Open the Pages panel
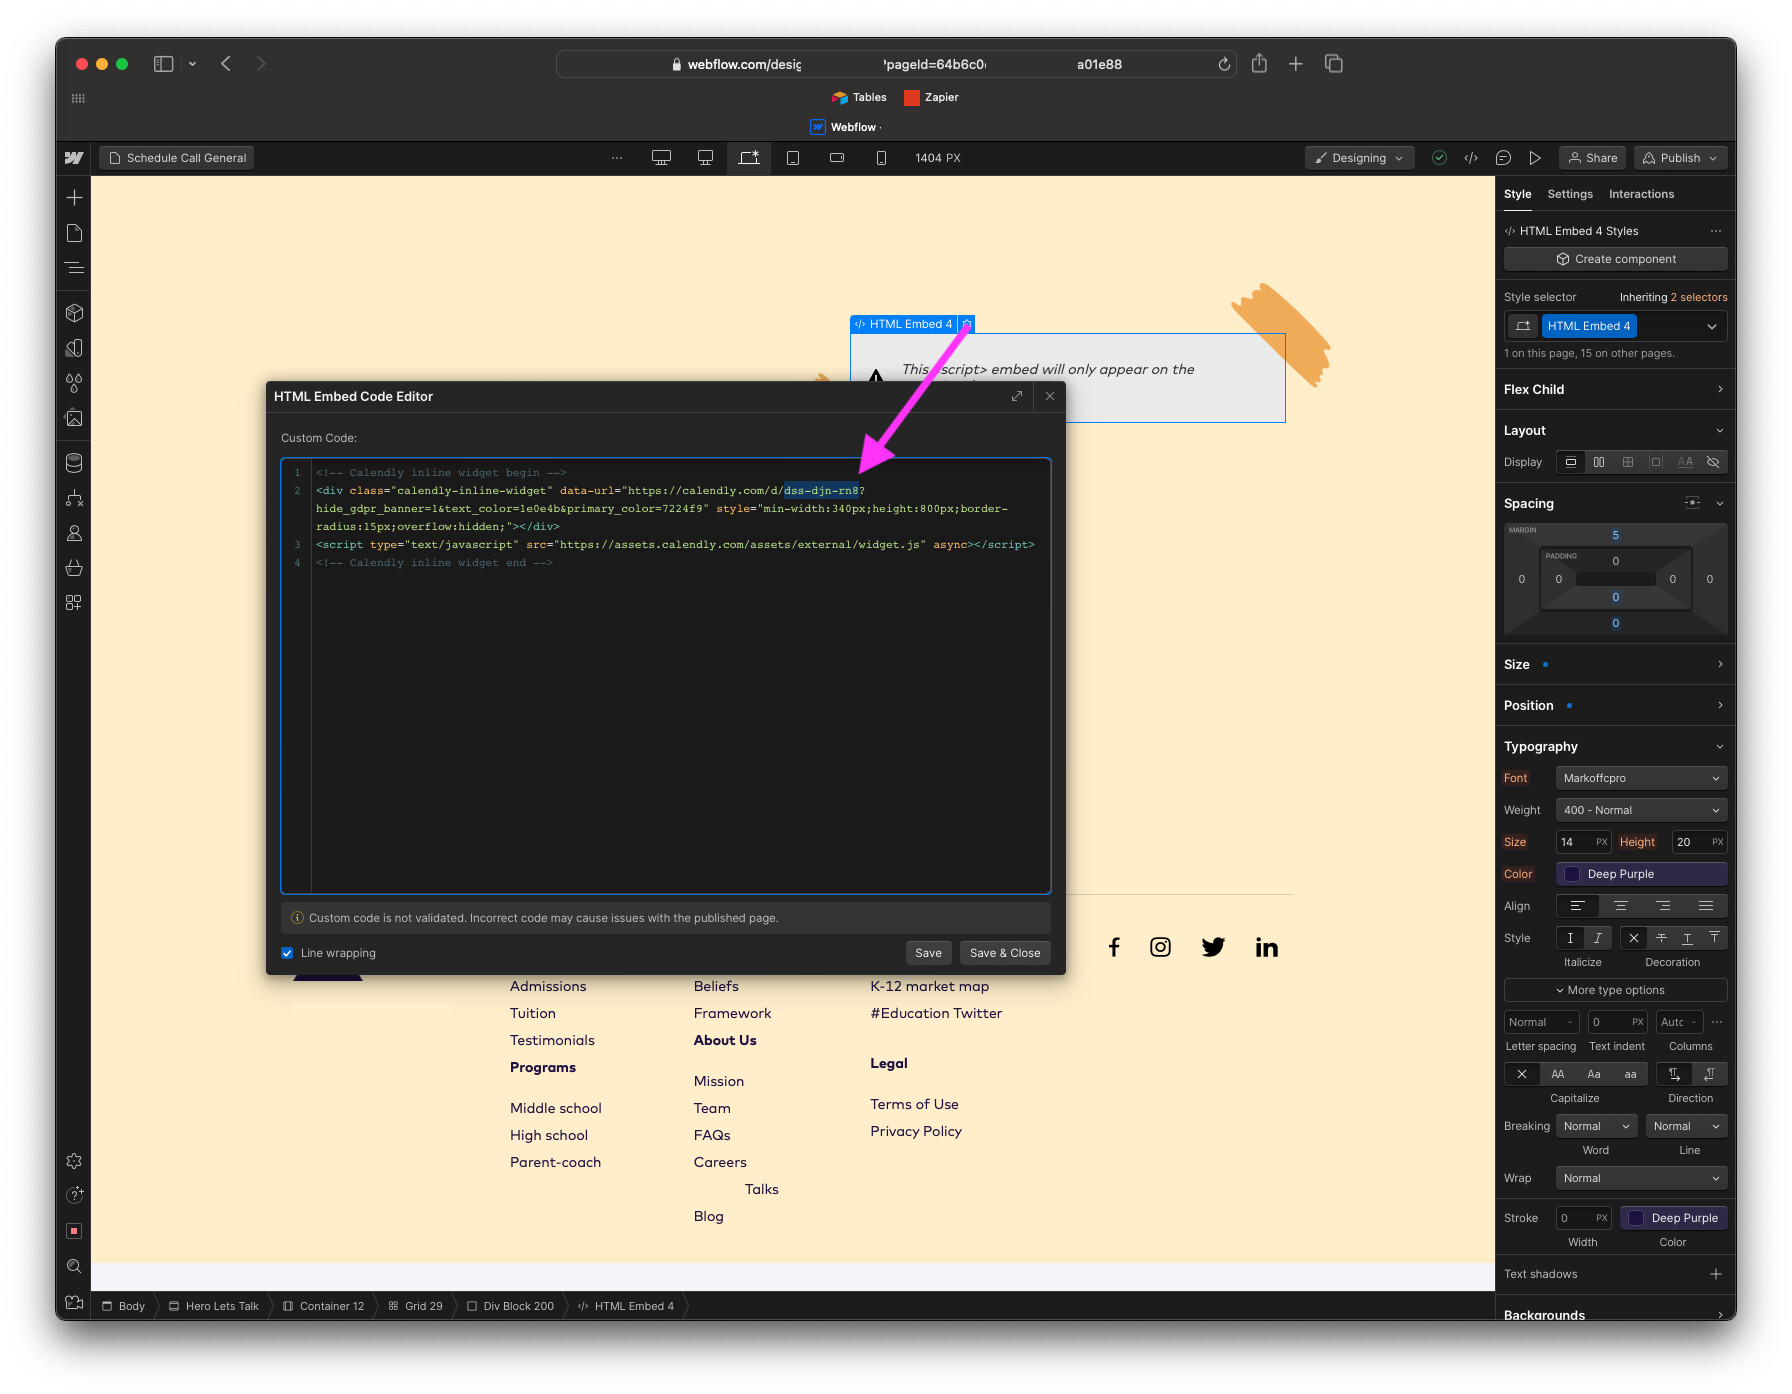The image size is (1792, 1394). [74, 232]
